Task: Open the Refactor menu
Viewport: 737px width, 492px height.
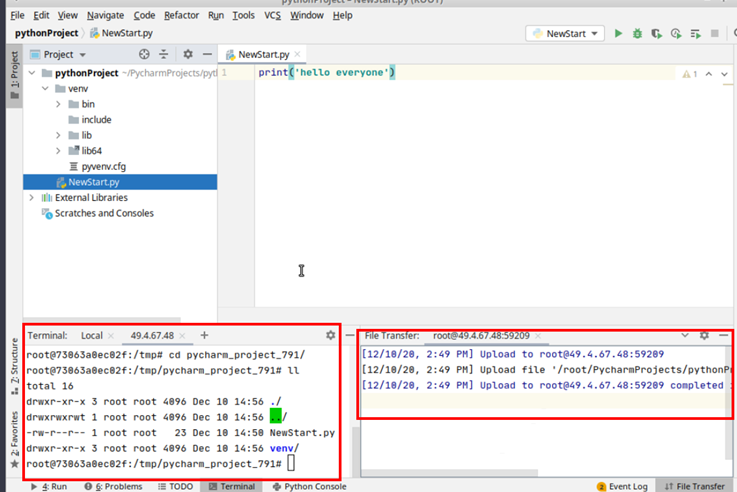Action: point(181,15)
